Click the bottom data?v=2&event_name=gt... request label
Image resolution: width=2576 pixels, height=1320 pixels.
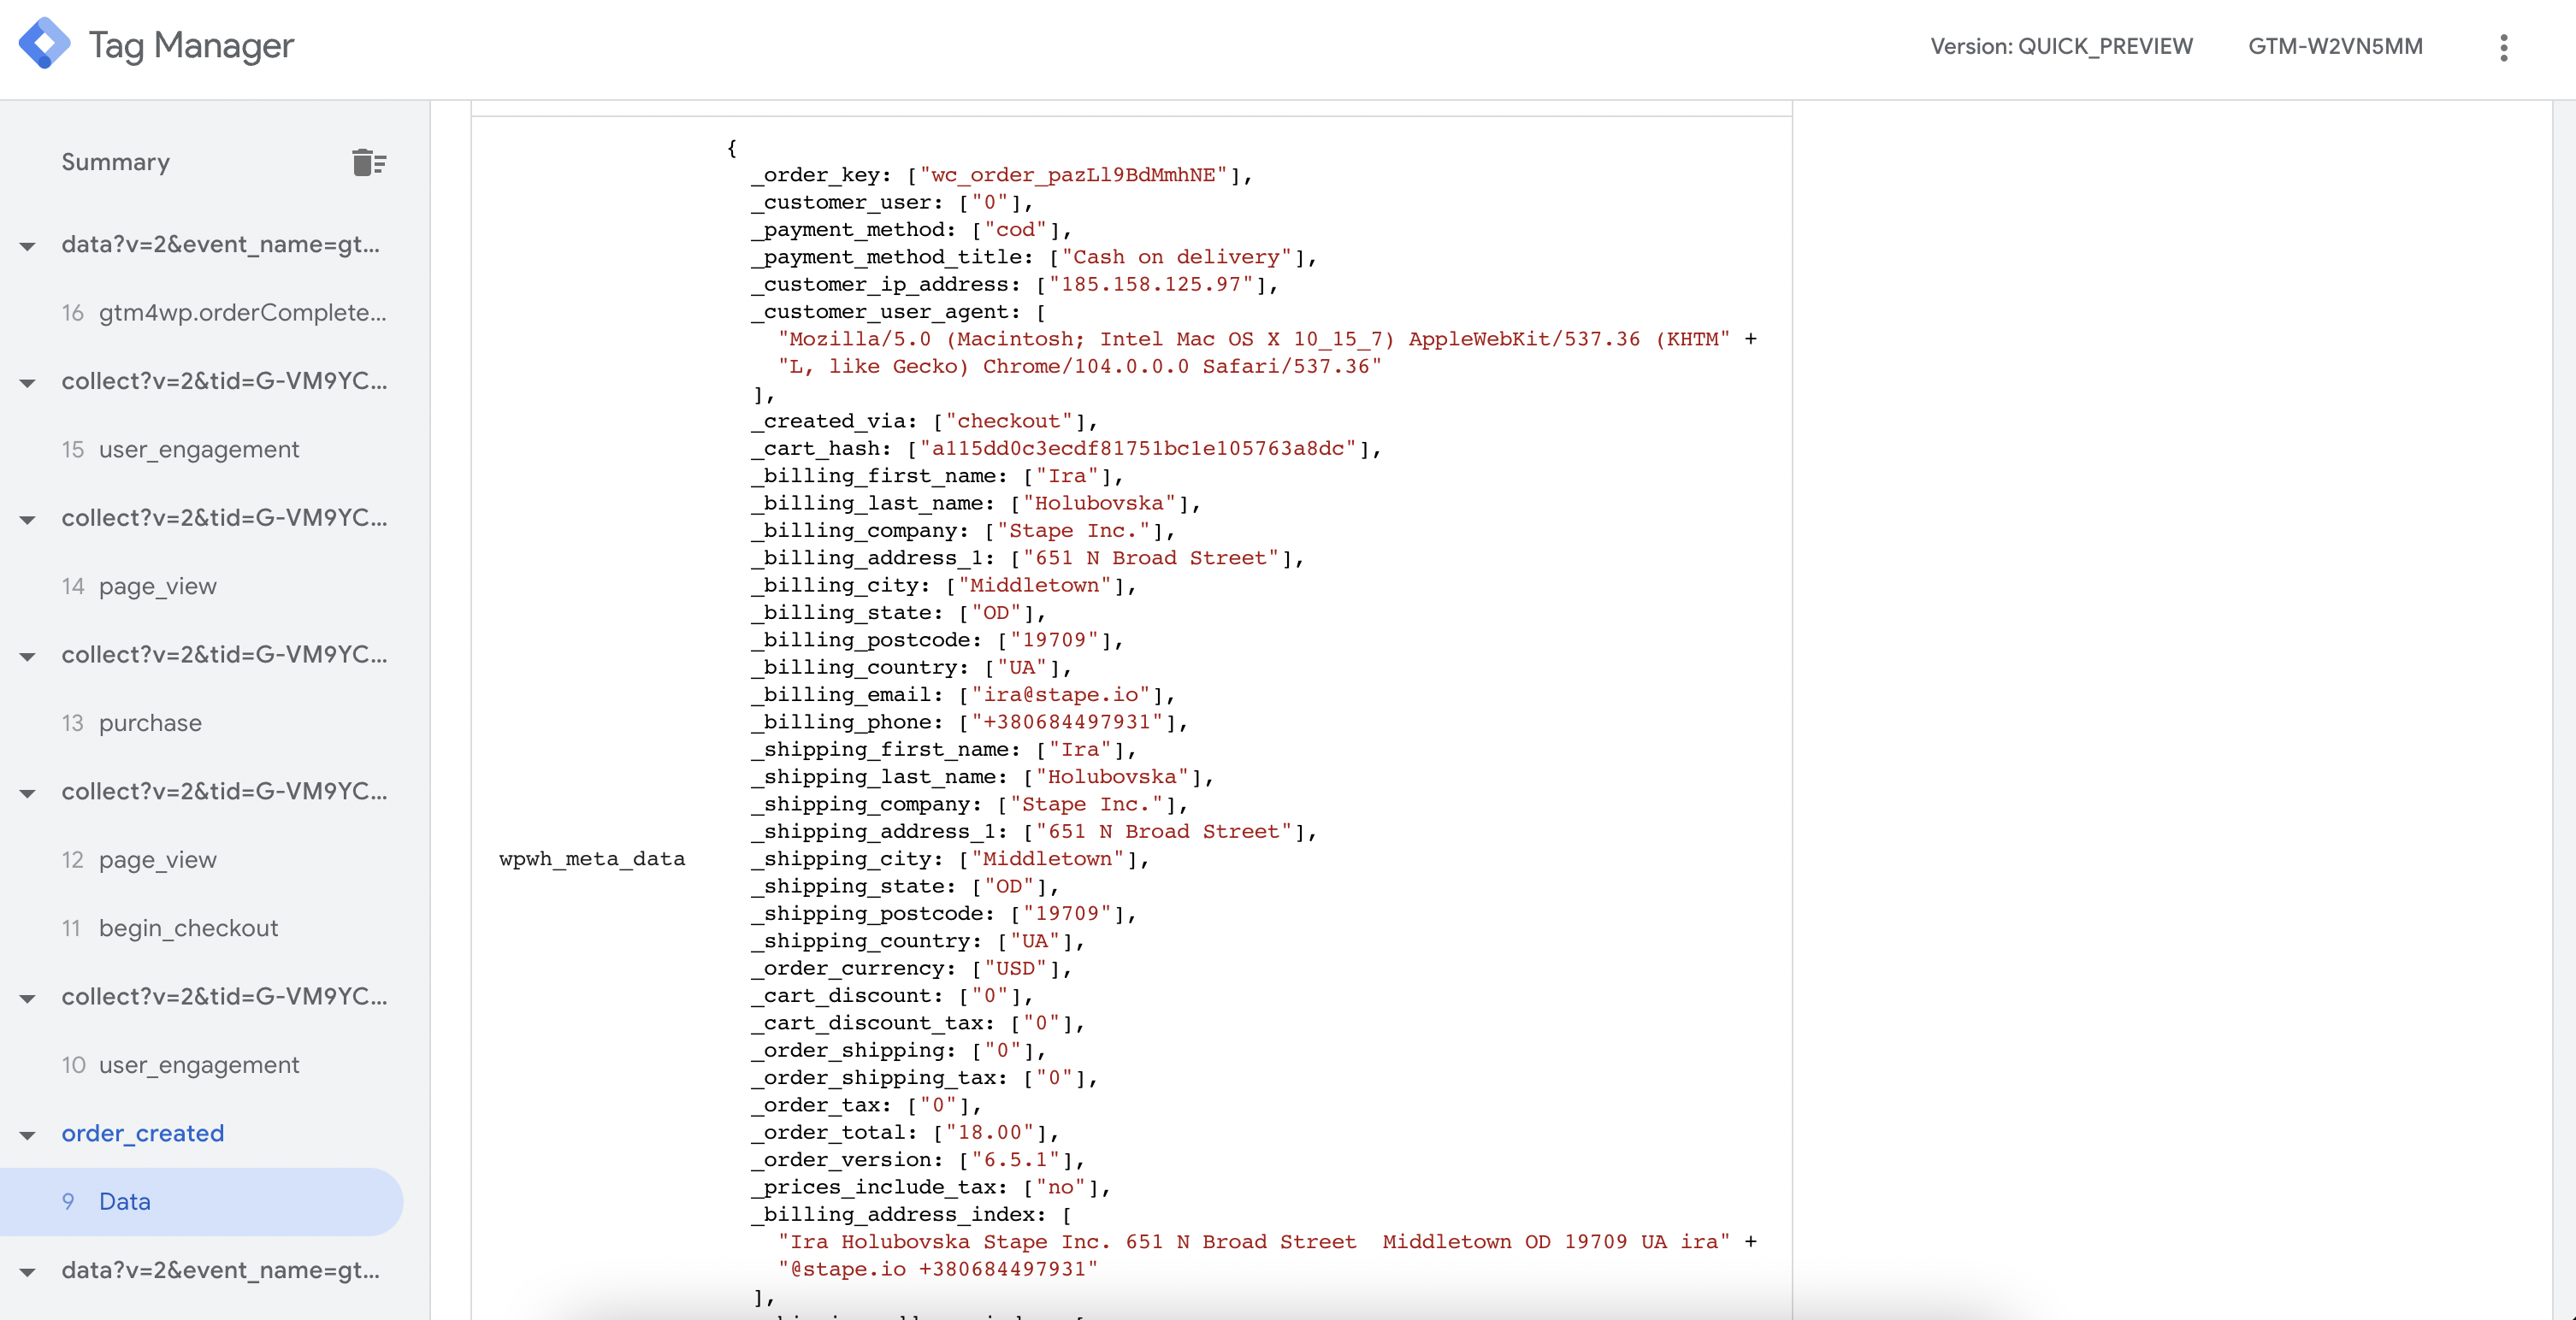point(220,1270)
